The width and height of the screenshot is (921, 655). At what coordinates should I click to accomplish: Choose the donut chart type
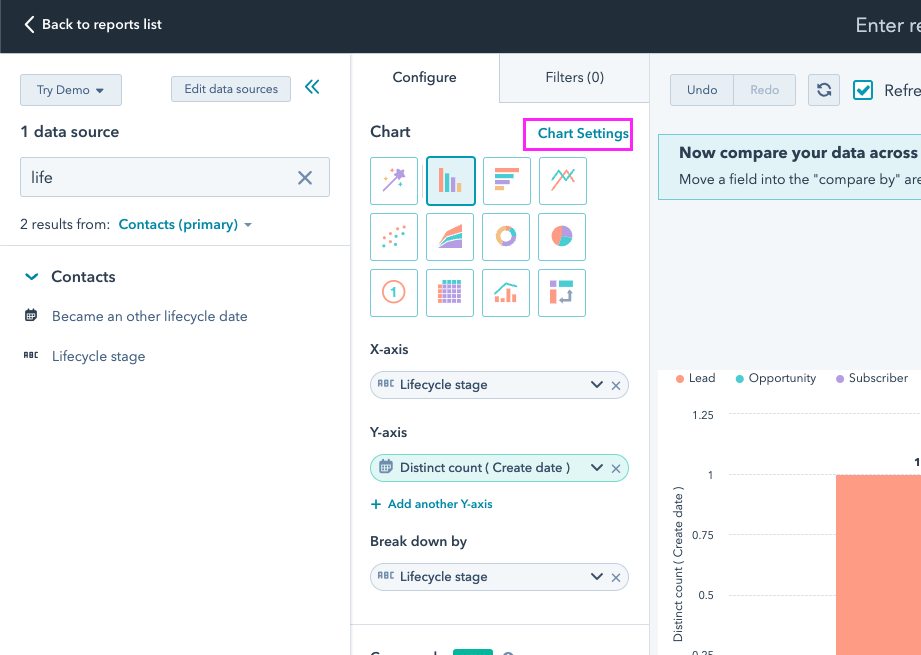pos(505,236)
